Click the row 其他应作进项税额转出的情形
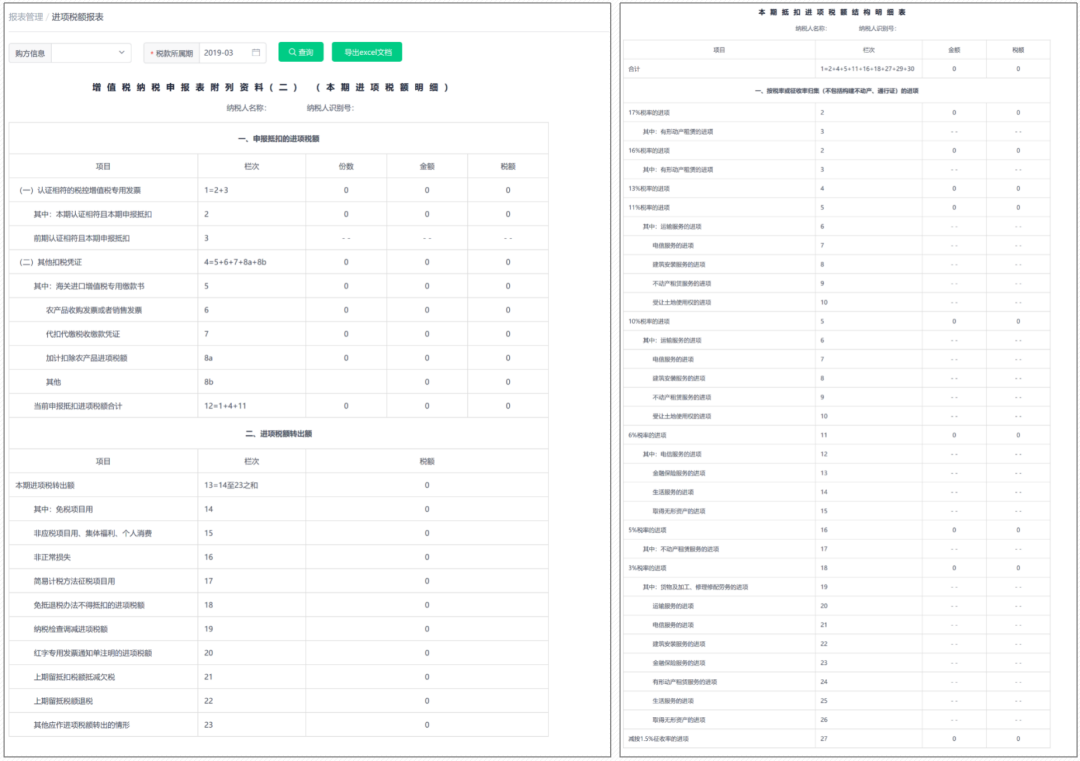 (x=278, y=724)
